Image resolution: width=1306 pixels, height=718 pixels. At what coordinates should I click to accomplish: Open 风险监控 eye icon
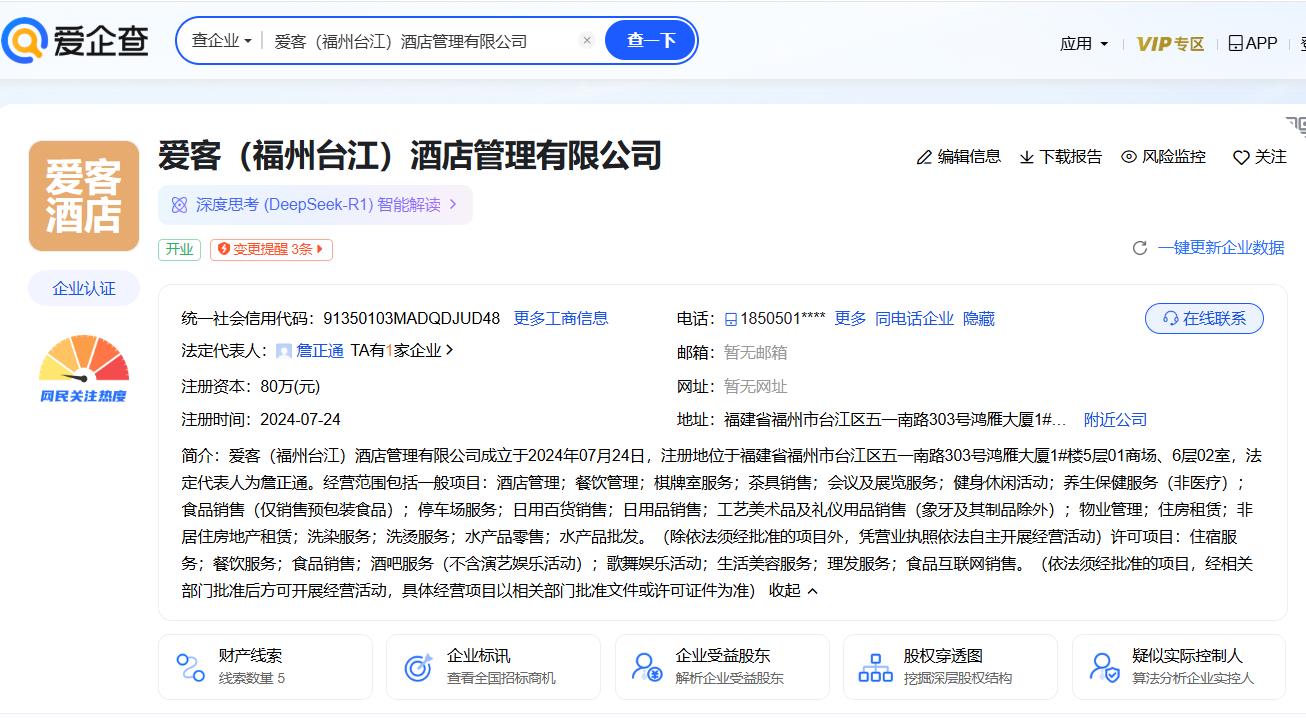click(1129, 157)
